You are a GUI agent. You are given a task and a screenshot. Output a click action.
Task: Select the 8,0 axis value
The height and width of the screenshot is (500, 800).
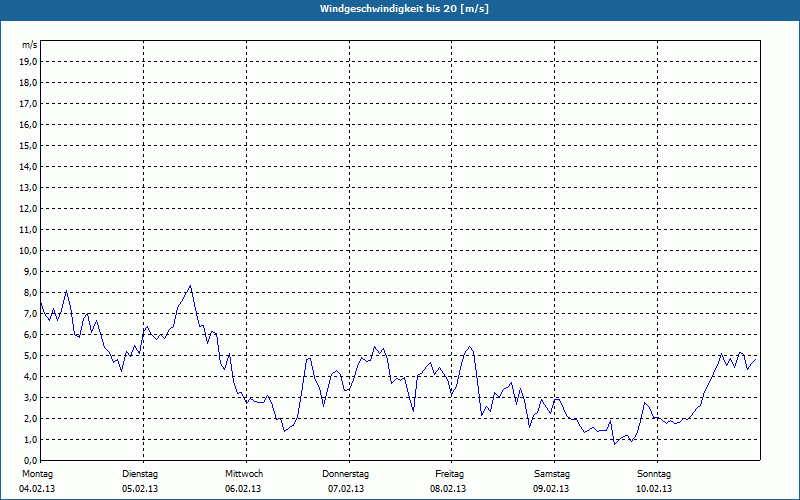[x=30, y=292]
